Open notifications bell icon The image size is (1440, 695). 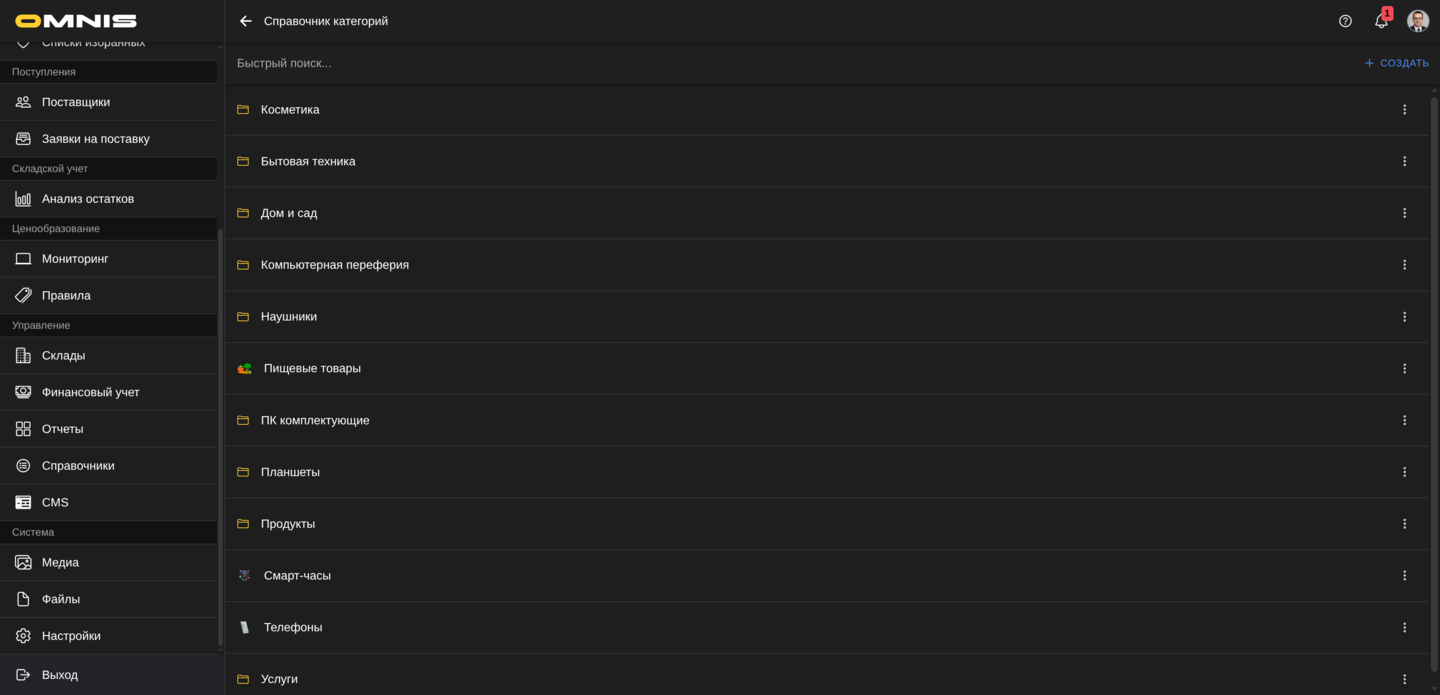(1381, 21)
